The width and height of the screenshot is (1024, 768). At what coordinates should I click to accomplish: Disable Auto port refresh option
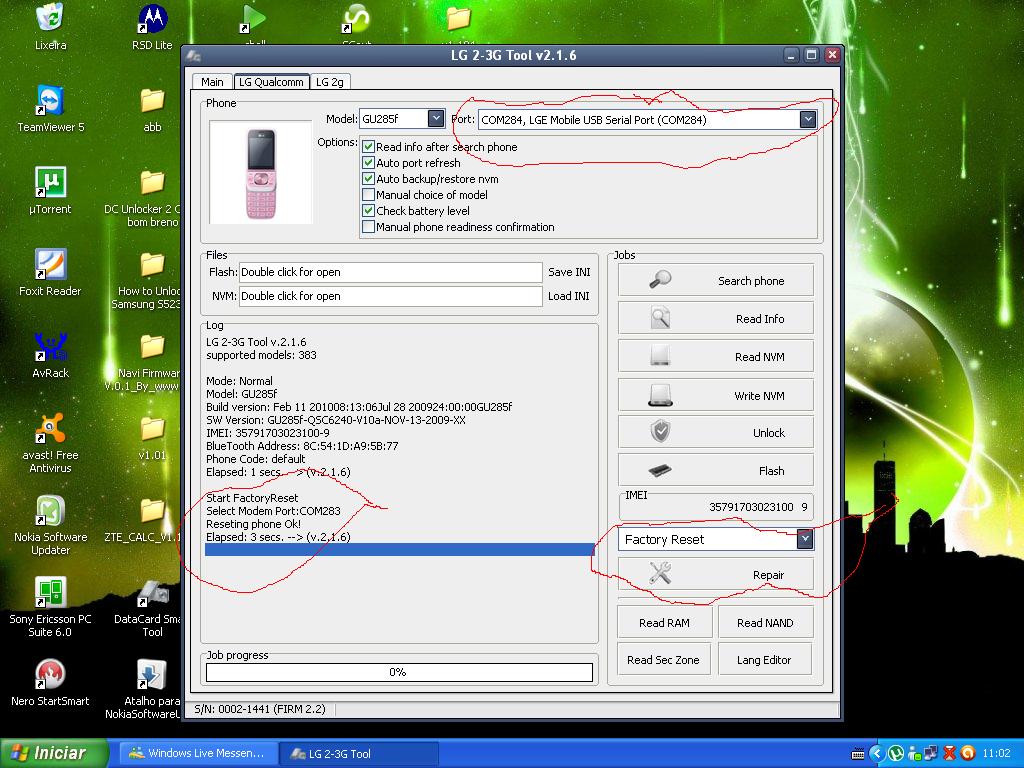point(368,163)
